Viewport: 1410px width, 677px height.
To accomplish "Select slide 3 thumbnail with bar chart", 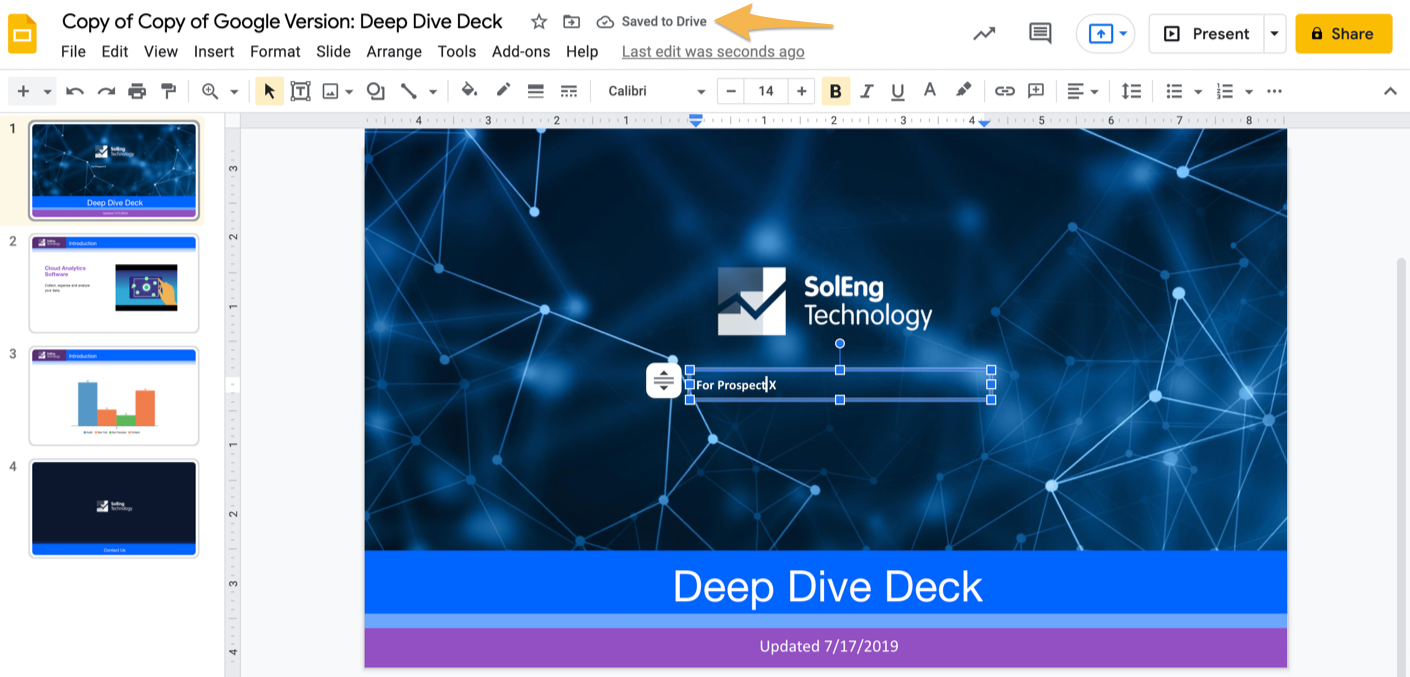I will 114,395.
